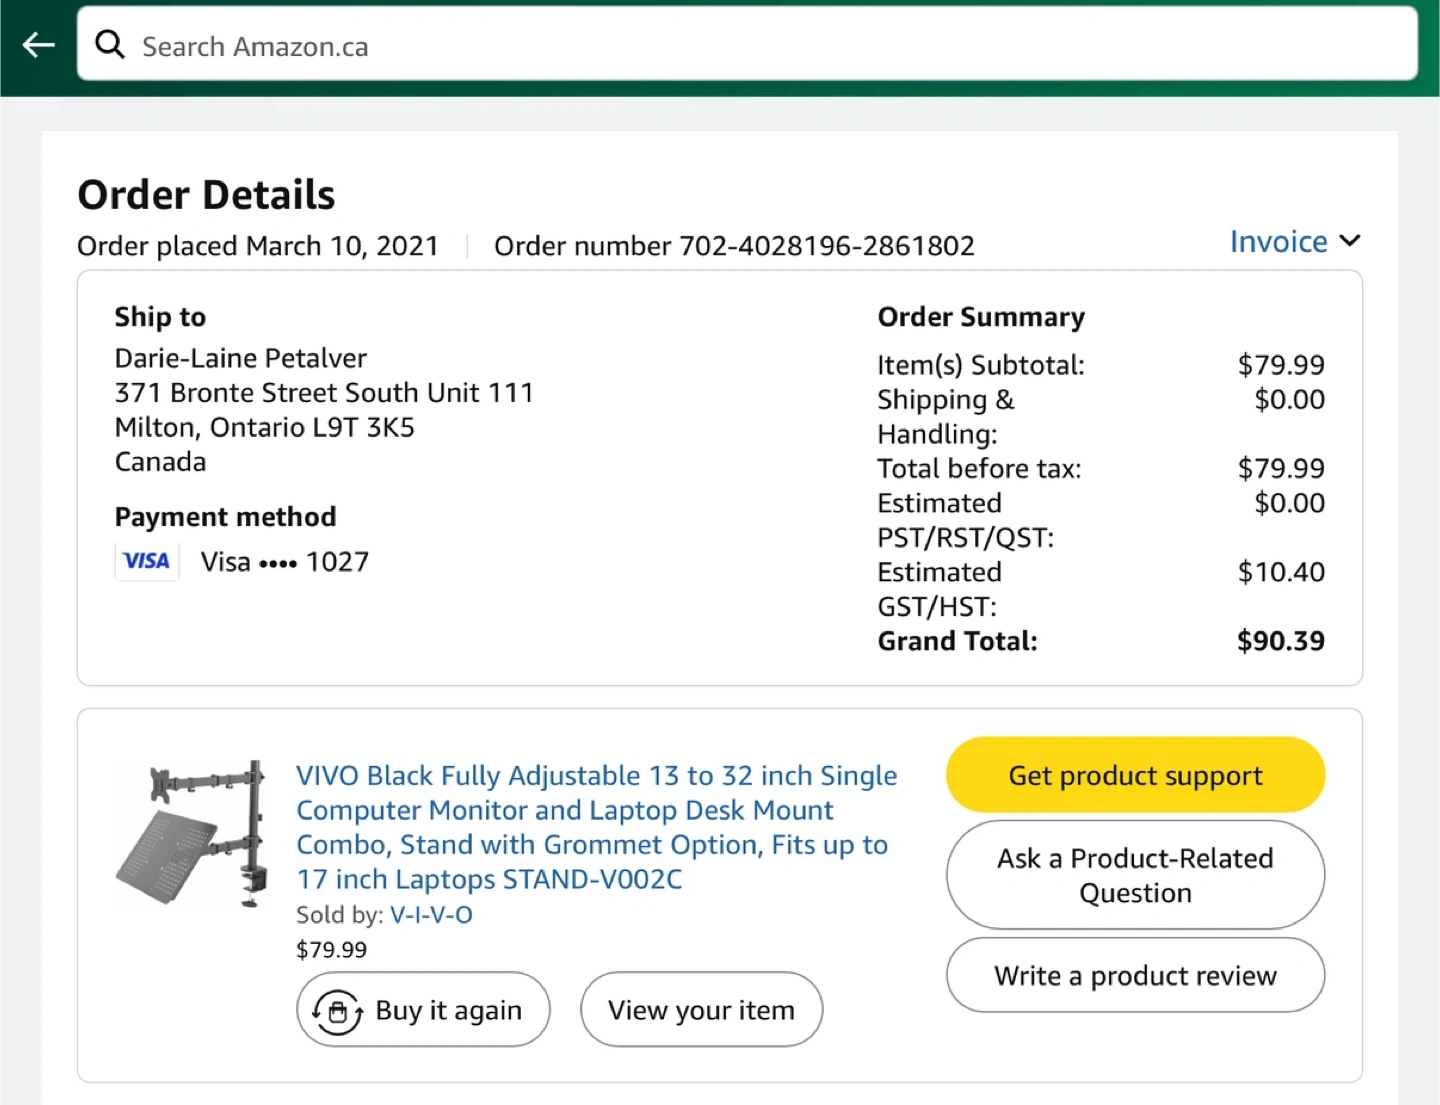
Task: Tap Write a product review
Action: point(1135,976)
